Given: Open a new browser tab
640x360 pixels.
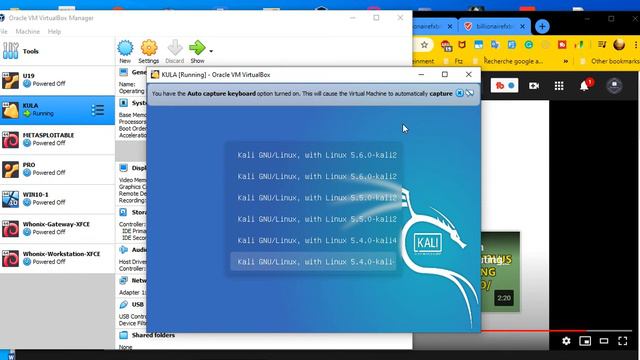Looking at the screenshot, I should pyautogui.click(x=542, y=27).
